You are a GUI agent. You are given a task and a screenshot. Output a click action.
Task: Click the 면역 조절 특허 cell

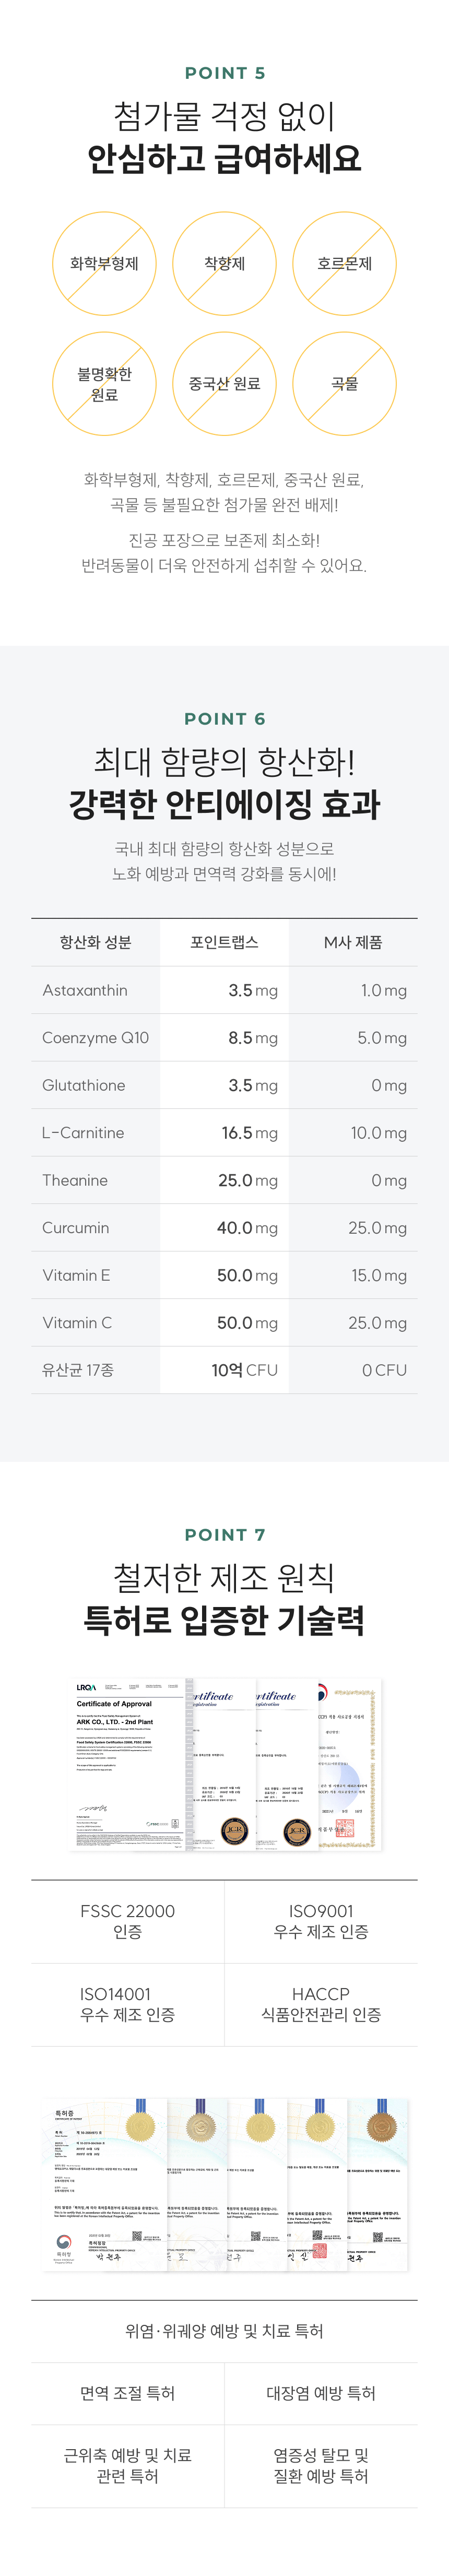pos(128,2393)
